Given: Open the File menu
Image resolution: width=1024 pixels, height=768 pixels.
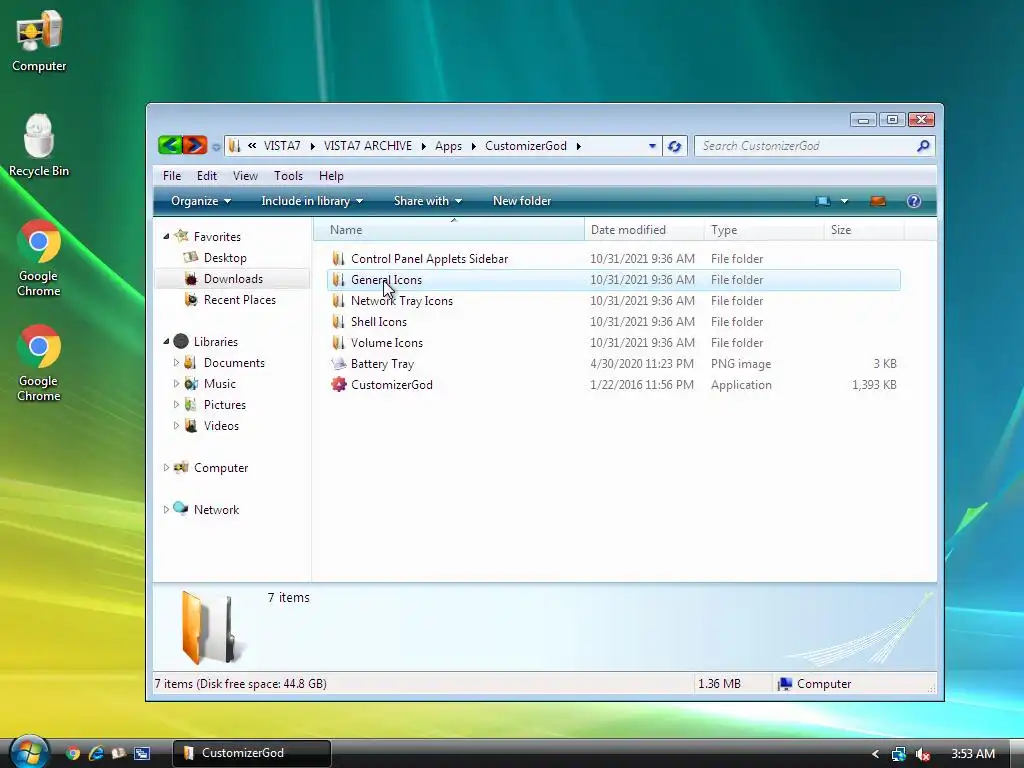Looking at the screenshot, I should pos(172,176).
